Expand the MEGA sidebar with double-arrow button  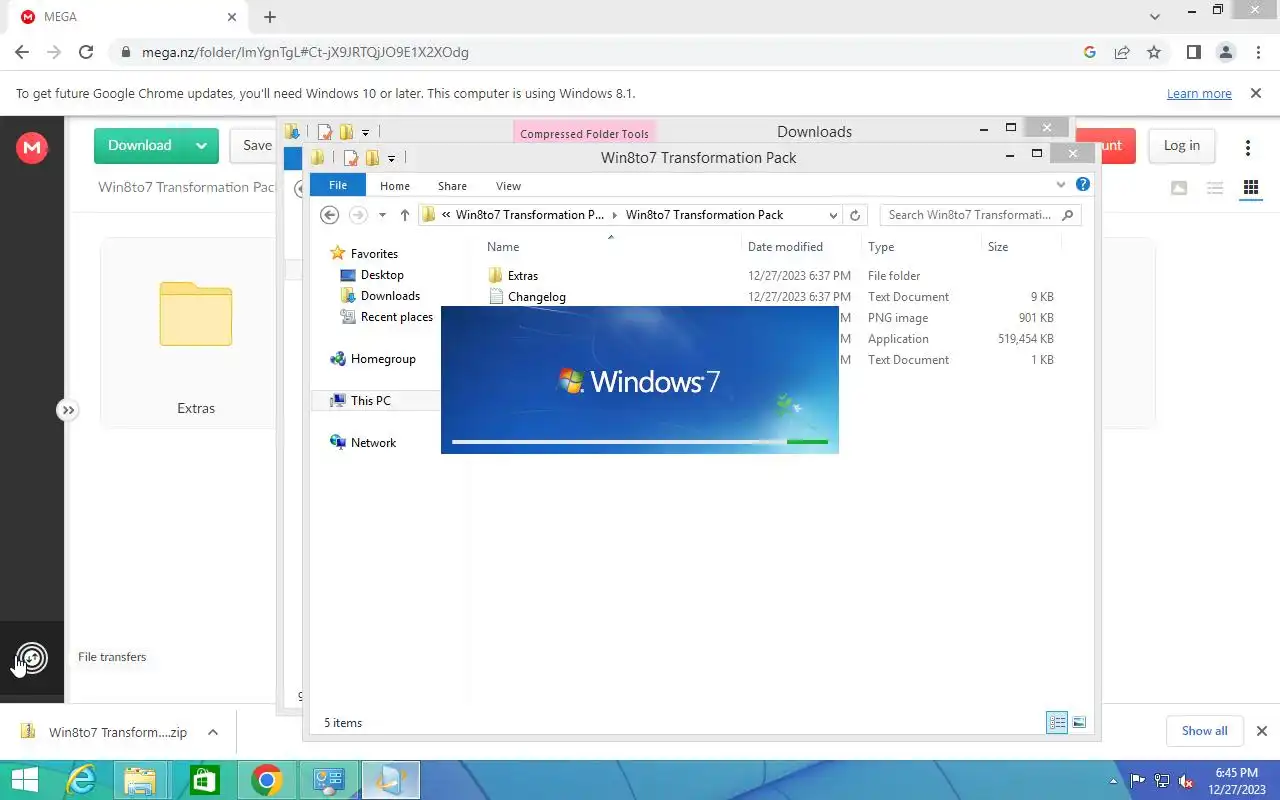(x=67, y=410)
